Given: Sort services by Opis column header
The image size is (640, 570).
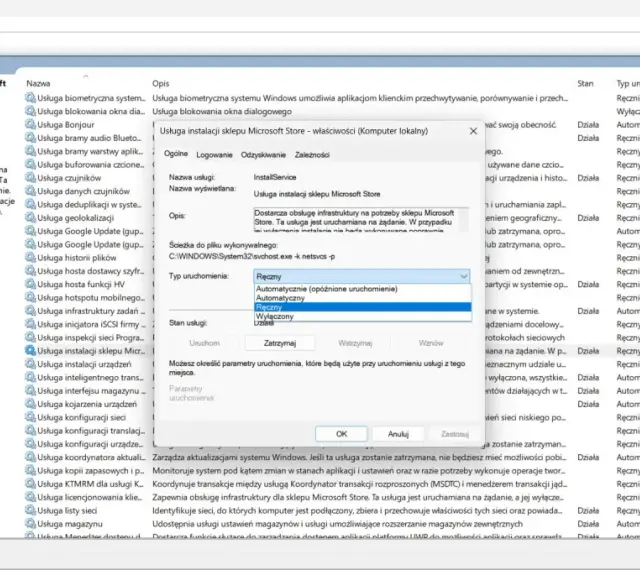Looking at the screenshot, I should coord(160,83).
